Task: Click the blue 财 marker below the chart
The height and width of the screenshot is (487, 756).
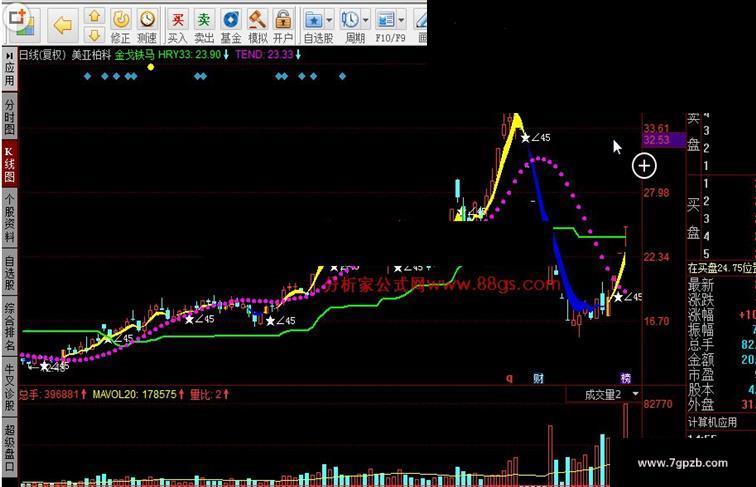Action: (539, 378)
